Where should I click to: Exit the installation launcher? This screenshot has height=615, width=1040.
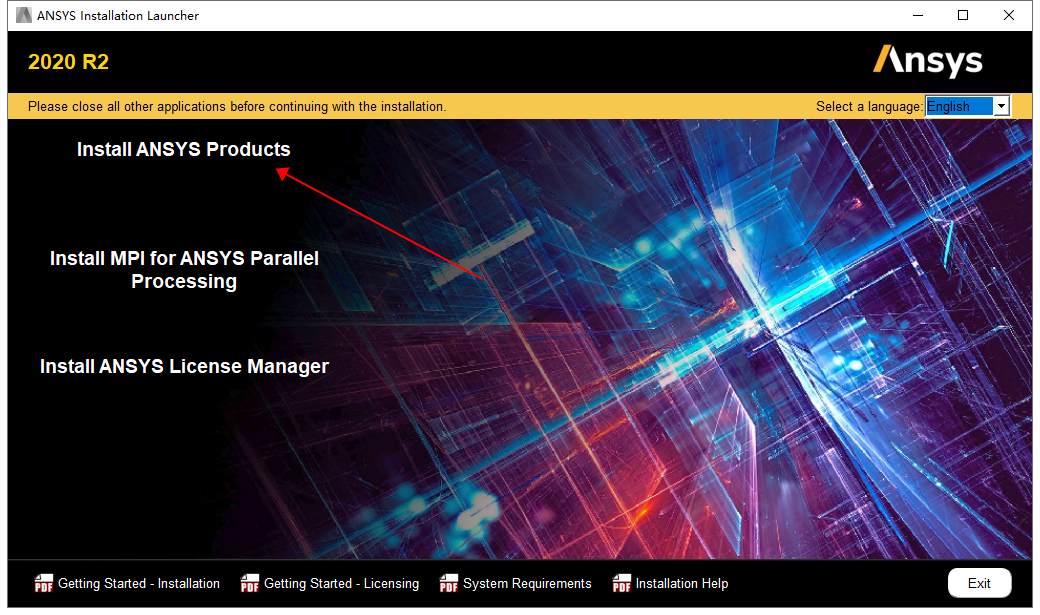[x=979, y=583]
